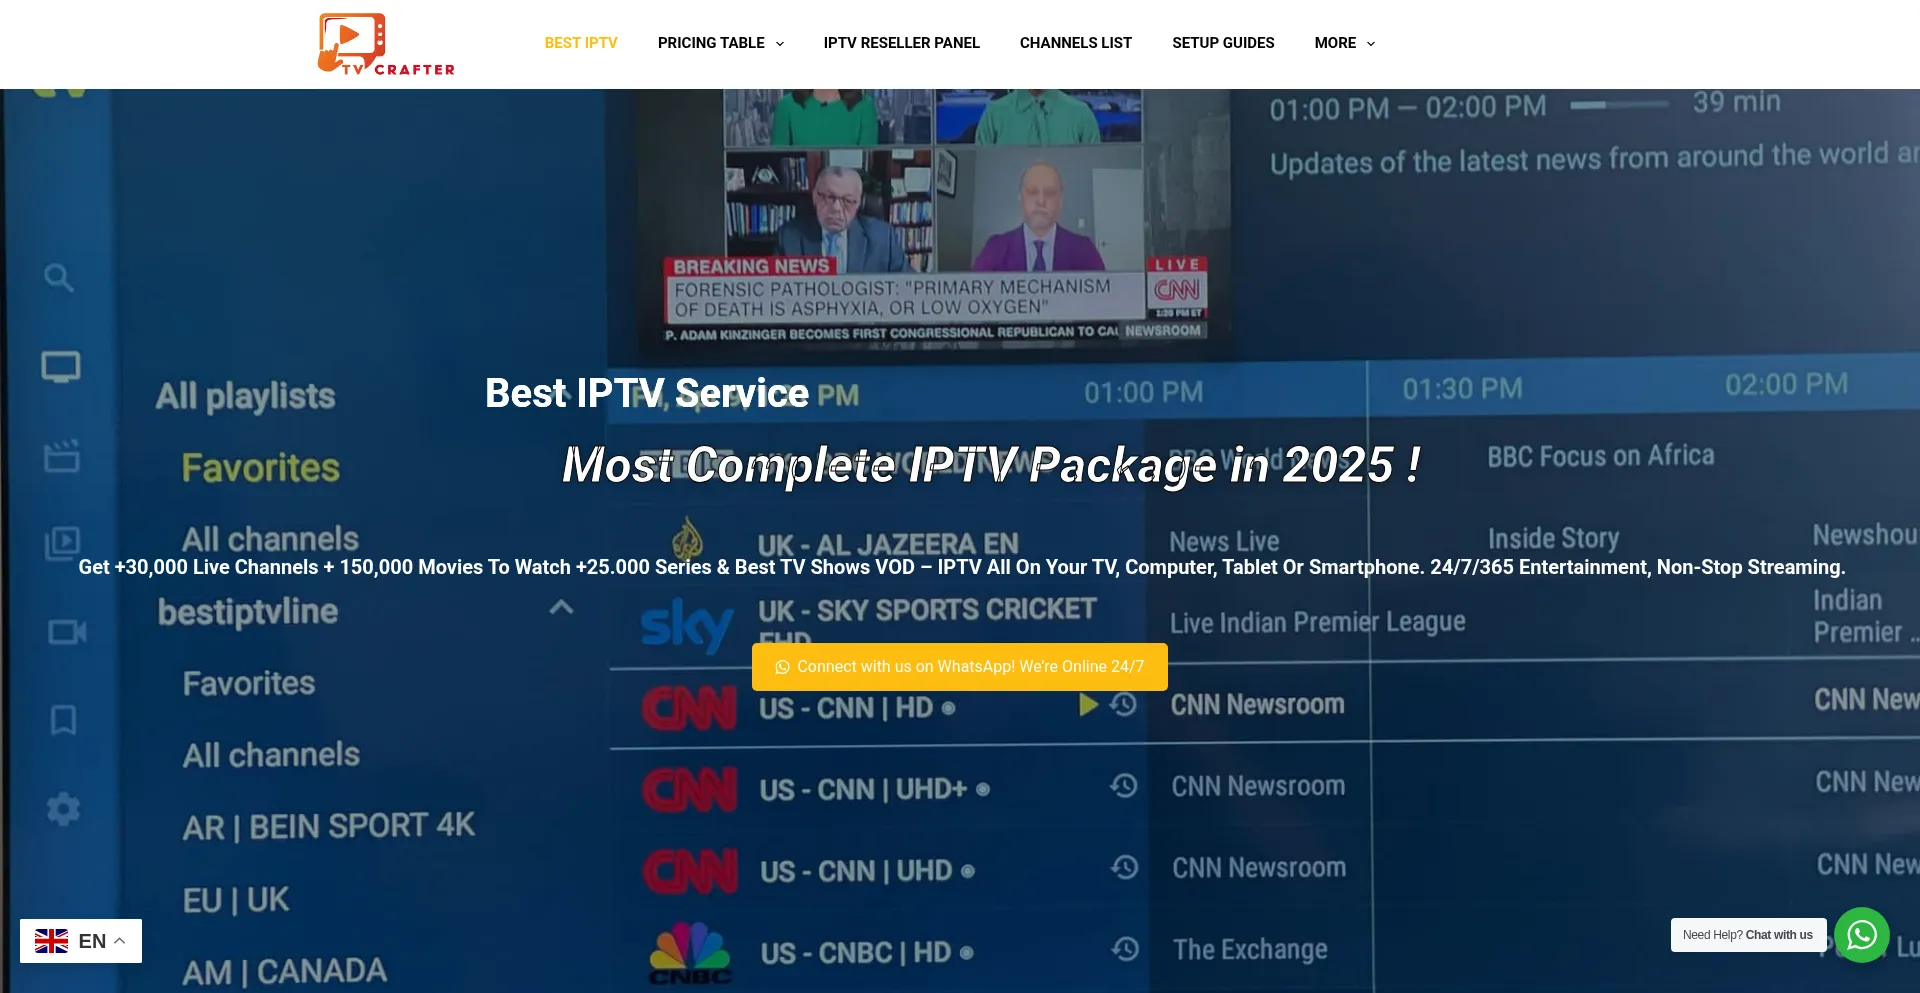Open the Setup Guides page
This screenshot has height=993, width=1920.
click(1223, 43)
